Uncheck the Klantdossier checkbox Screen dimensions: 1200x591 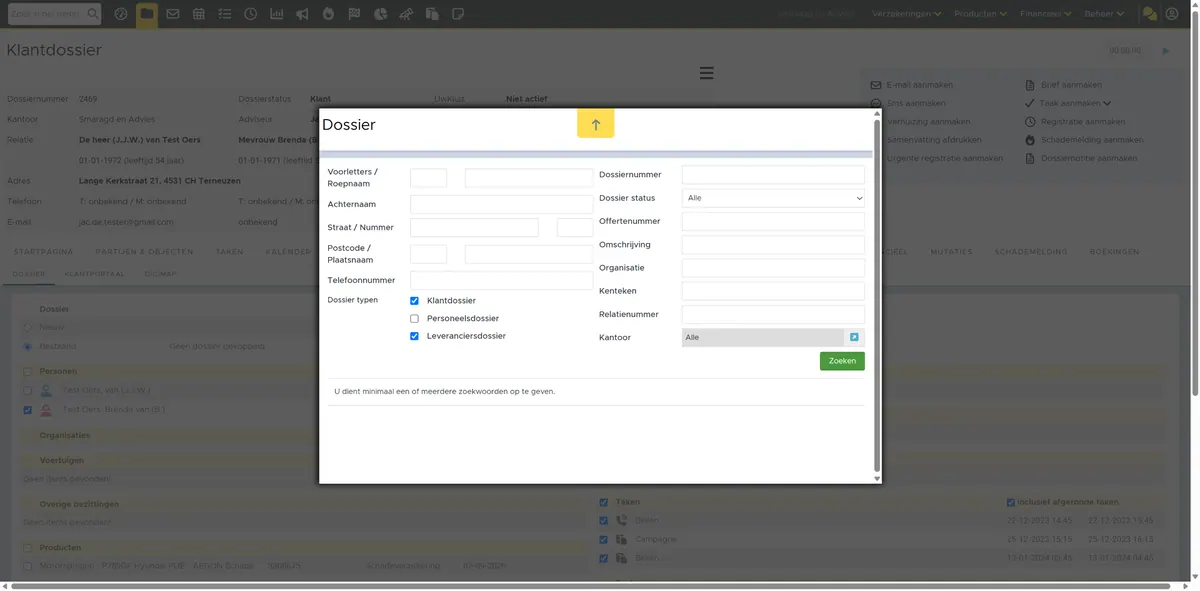(414, 301)
